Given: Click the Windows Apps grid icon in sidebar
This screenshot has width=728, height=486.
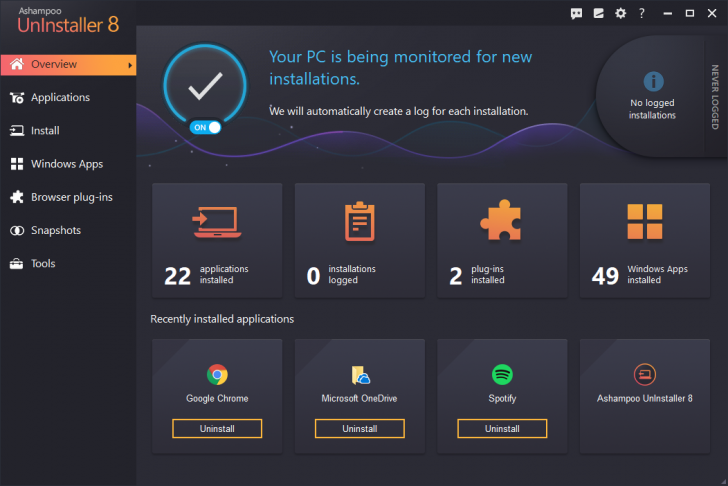Looking at the screenshot, I should pos(17,164).
